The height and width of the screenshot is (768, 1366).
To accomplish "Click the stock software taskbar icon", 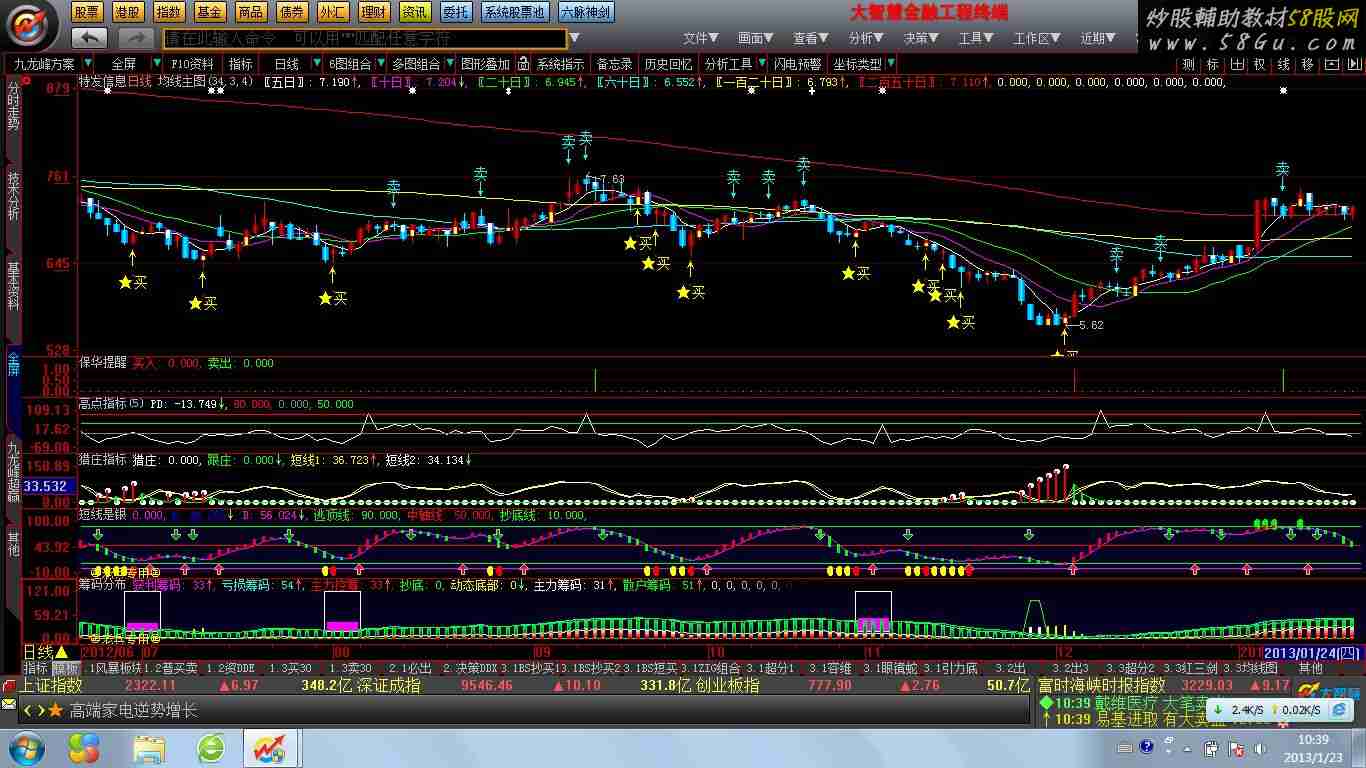I will pos(270,747).
